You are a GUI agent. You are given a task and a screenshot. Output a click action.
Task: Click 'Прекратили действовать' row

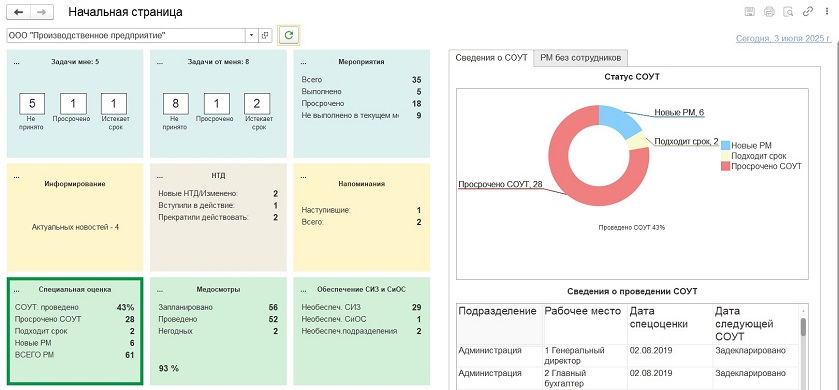pos(218,217)
